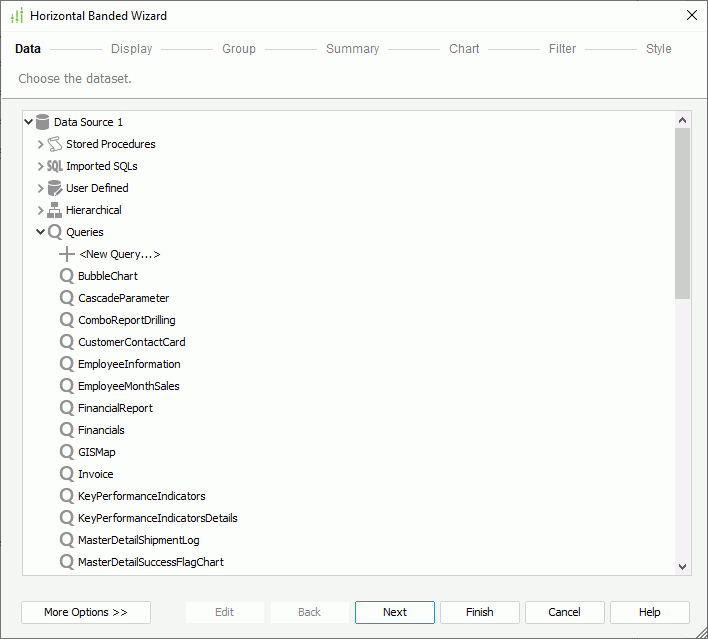Click the Imported SQLs icon
This screenshot has height=639, width=708.
55,166
